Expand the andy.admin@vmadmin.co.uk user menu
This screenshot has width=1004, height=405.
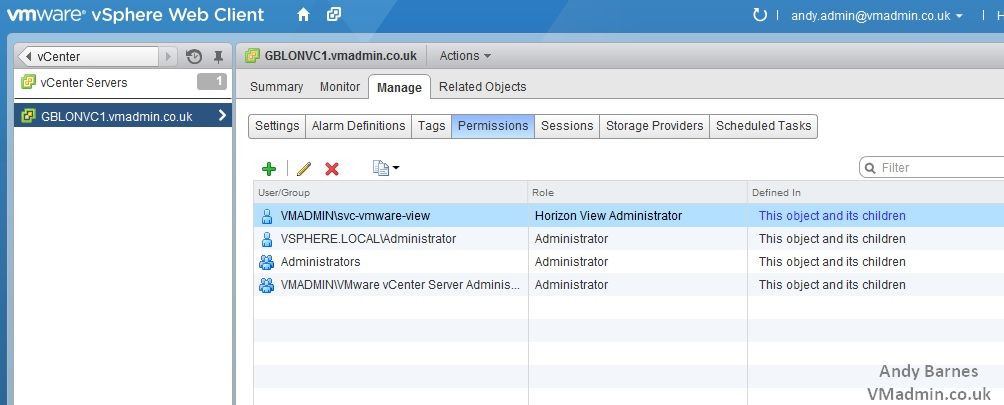877,16
